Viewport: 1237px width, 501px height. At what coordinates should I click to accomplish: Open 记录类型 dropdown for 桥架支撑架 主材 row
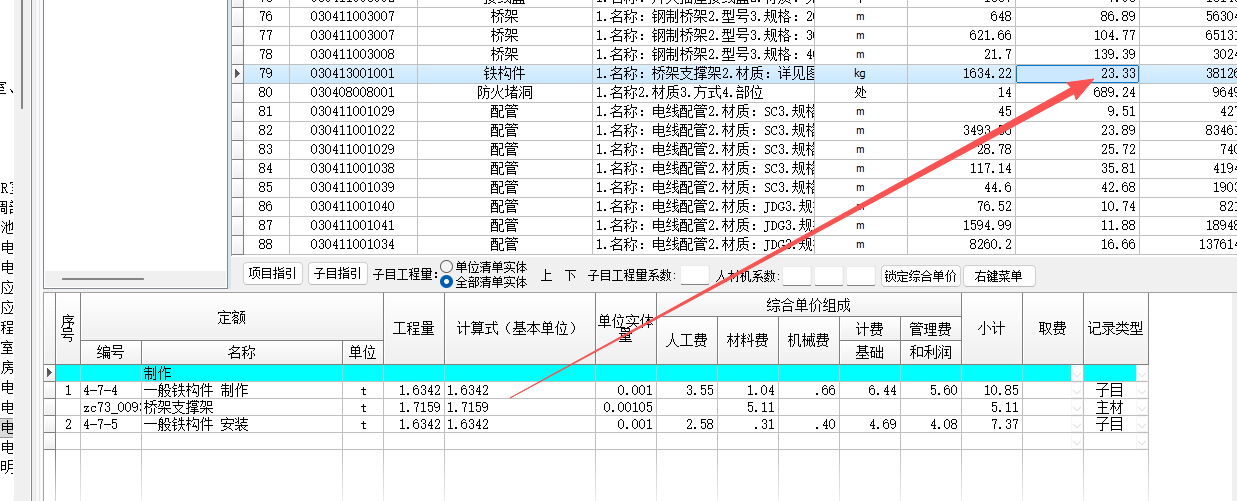(x=1141, y=408)
